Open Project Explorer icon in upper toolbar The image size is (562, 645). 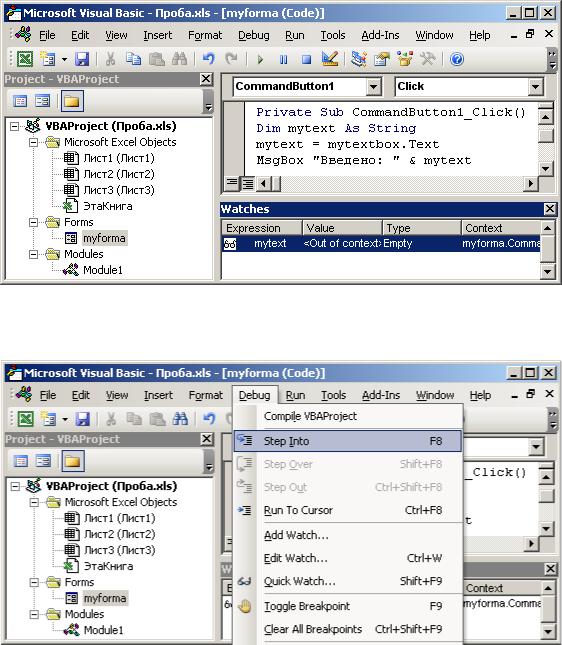(x=359, y=59)
